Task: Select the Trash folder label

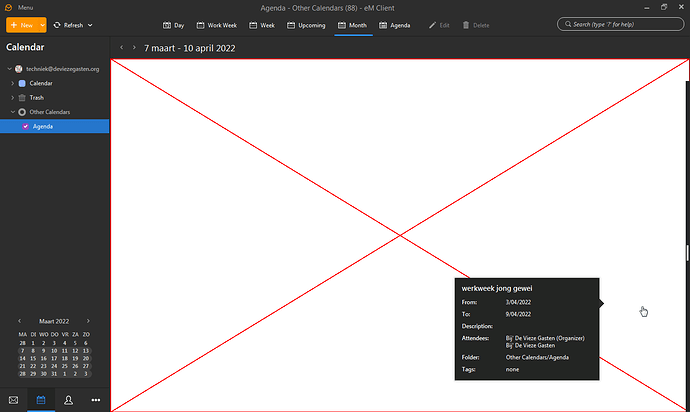Action: [37, 98]
